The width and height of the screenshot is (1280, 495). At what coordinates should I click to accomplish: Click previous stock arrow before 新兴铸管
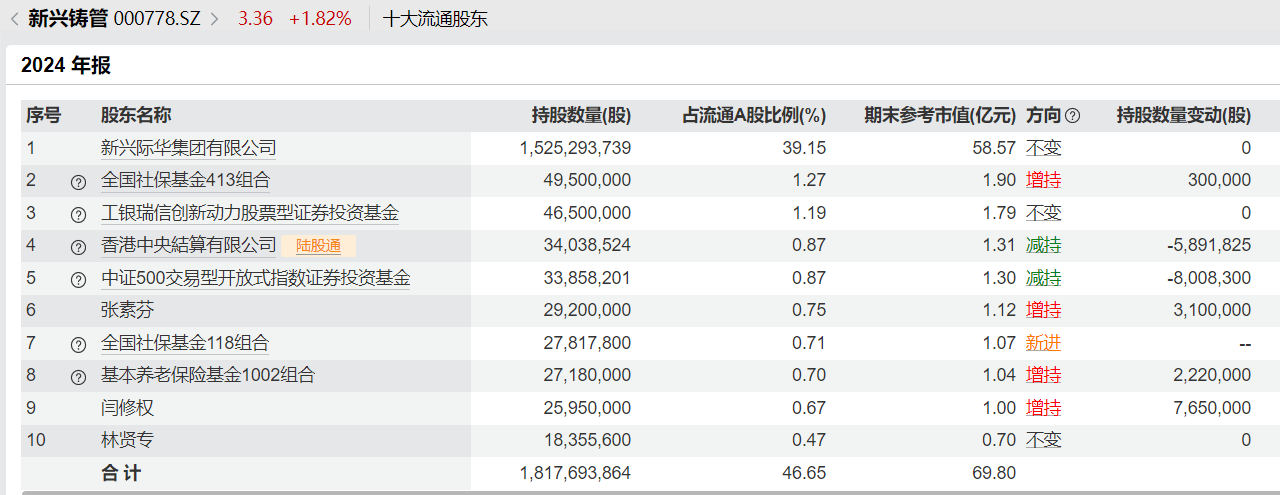pyautogui.click(x=14, y=18)
